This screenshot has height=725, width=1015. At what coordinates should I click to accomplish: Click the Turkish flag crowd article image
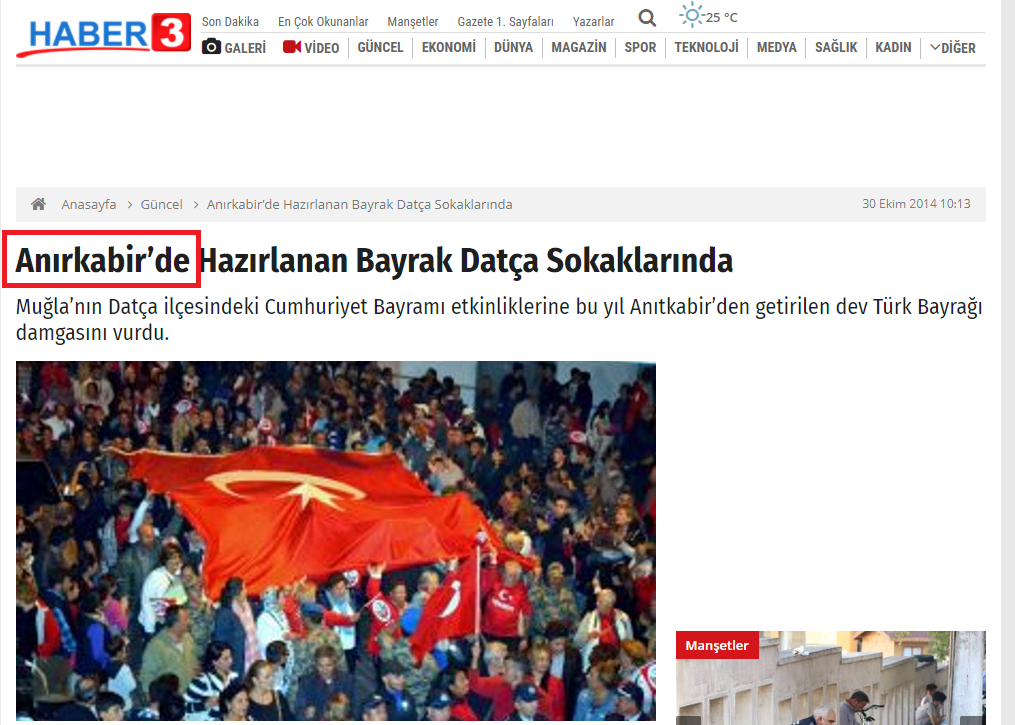(335, 540)
